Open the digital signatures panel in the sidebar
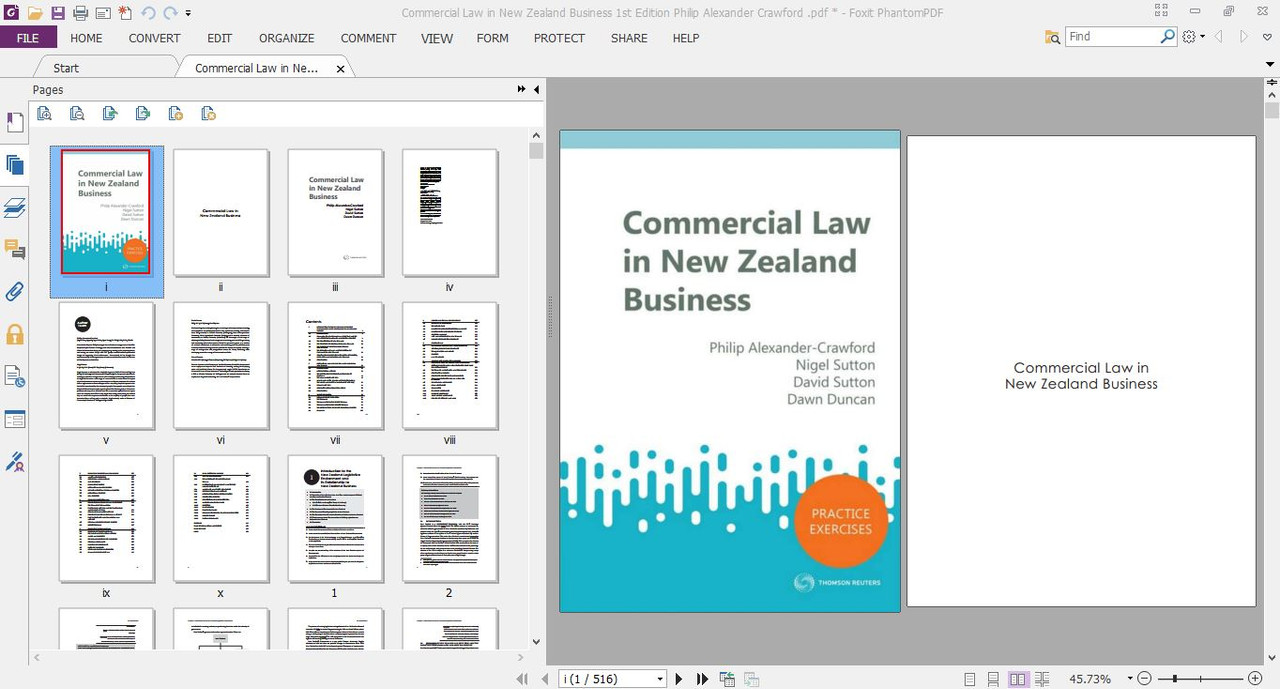Screen dimensions: 1280x689 pos(14,461)
